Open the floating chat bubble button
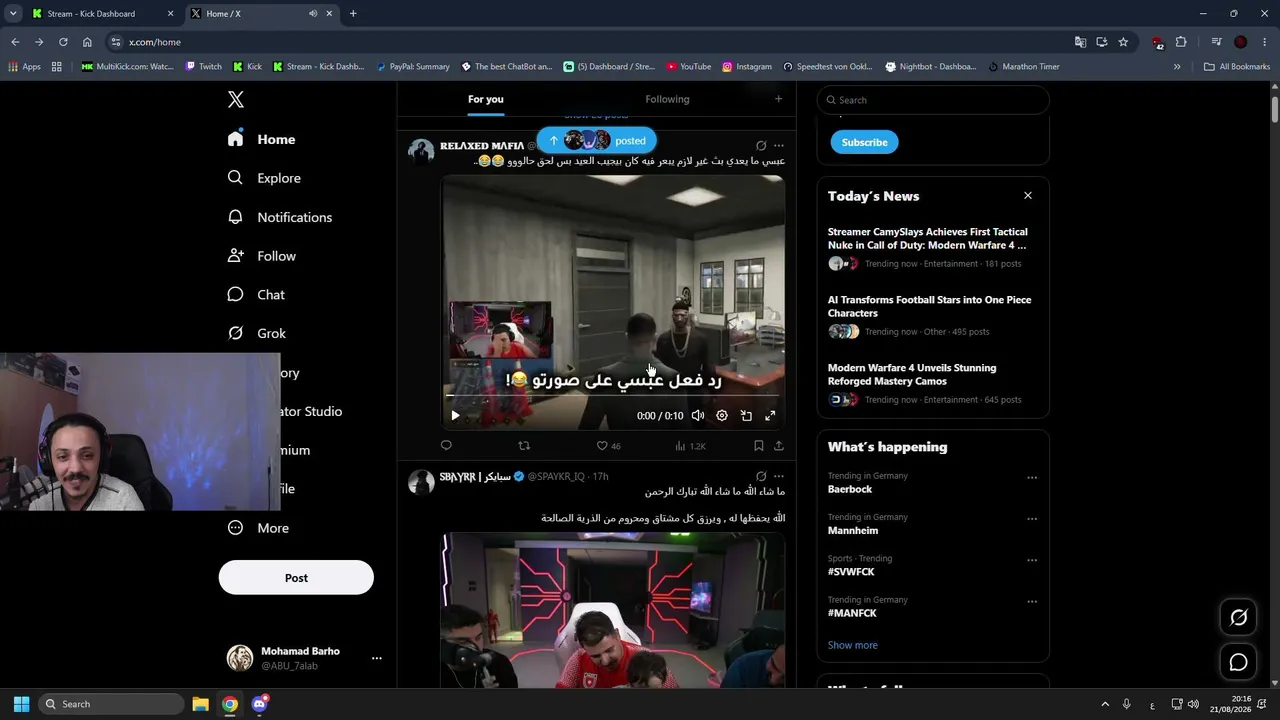 (1238, 662)
